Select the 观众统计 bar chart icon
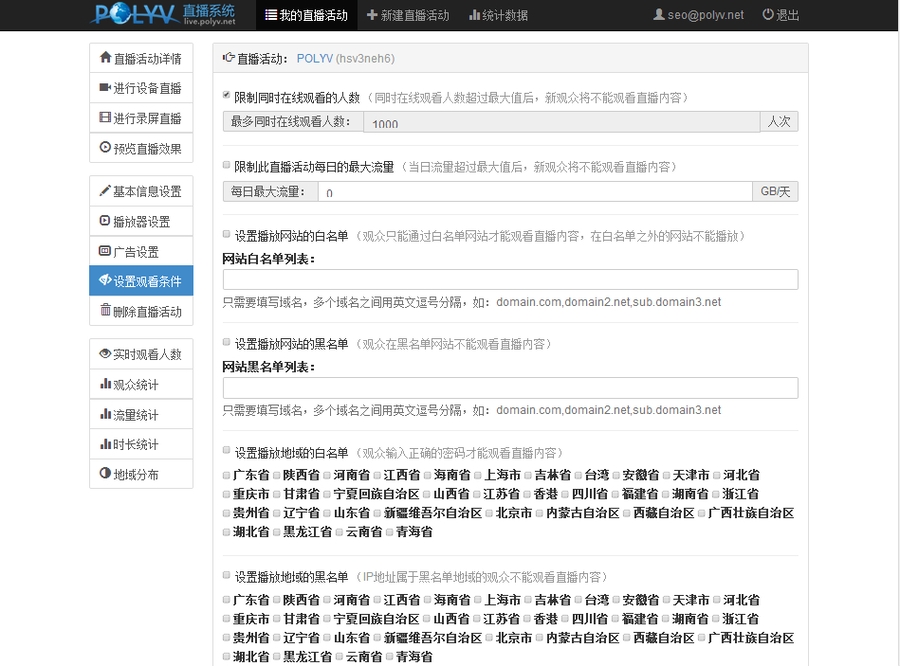Screen dimensions: 900x666 (140, 384)
